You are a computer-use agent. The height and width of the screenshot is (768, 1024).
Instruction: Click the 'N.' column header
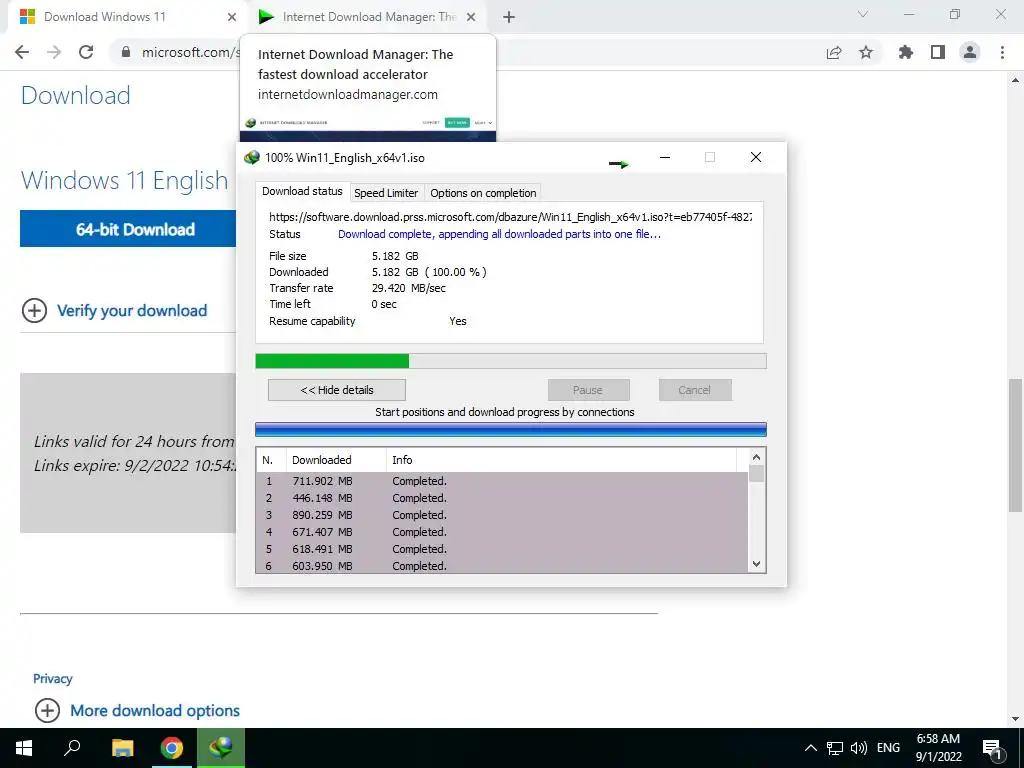[271, 460]
